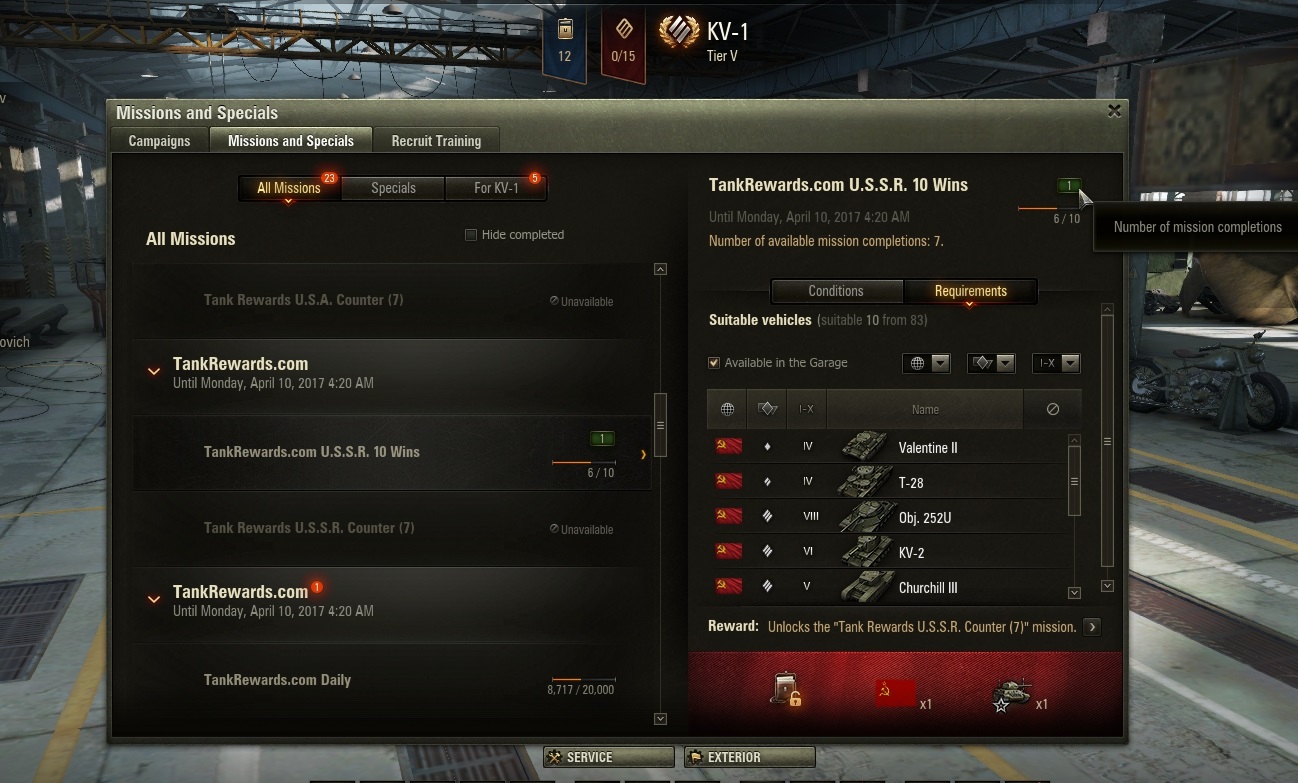
Task: Open the Recruit Training tab
Action: 436,141
